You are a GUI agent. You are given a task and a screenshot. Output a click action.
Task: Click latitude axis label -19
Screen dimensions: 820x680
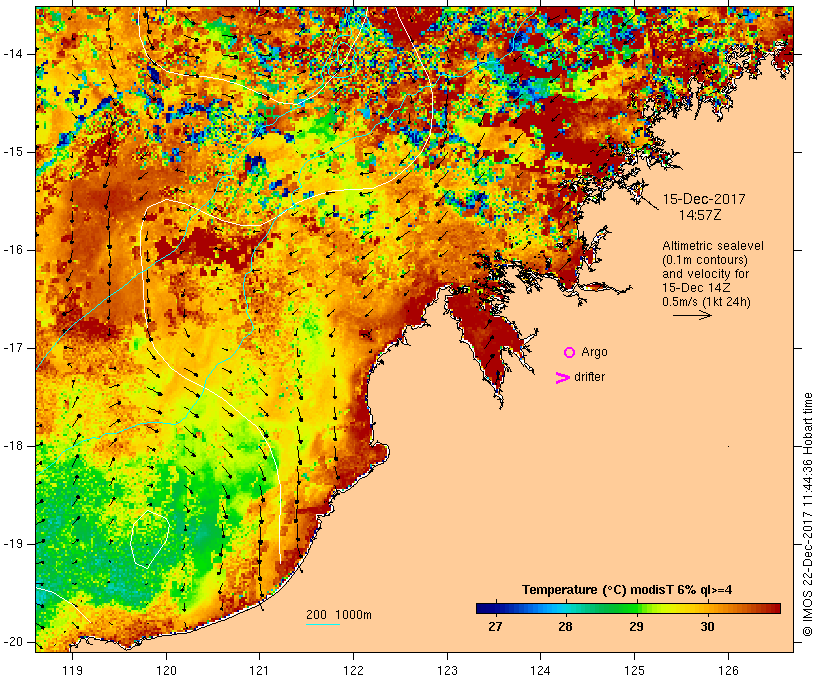(13, 544)
